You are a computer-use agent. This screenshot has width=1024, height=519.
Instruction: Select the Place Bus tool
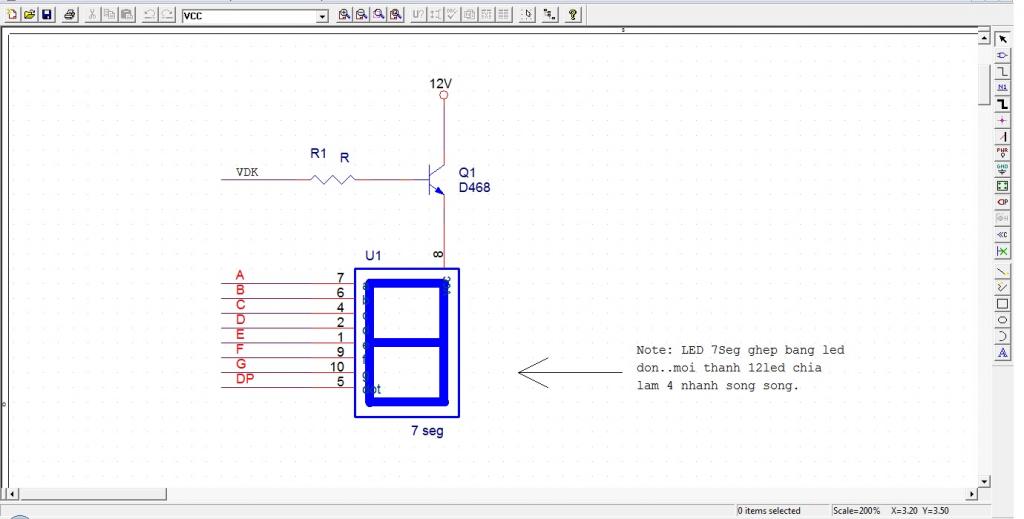[x=1002, y=104]
